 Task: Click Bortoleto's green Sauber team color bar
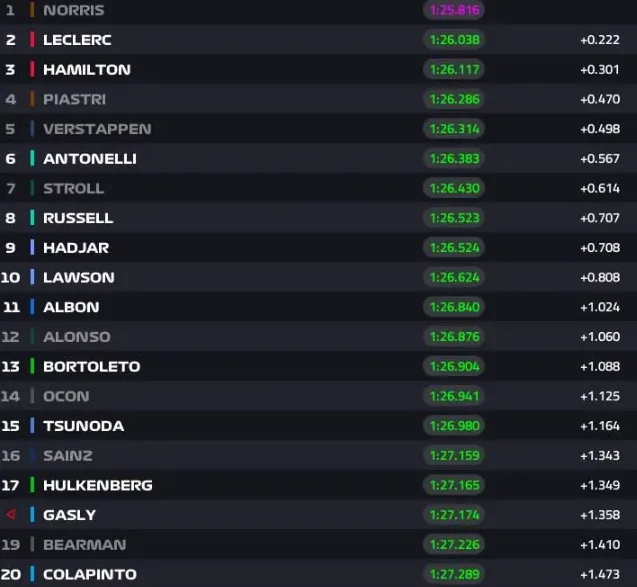(x=32, y=366)
